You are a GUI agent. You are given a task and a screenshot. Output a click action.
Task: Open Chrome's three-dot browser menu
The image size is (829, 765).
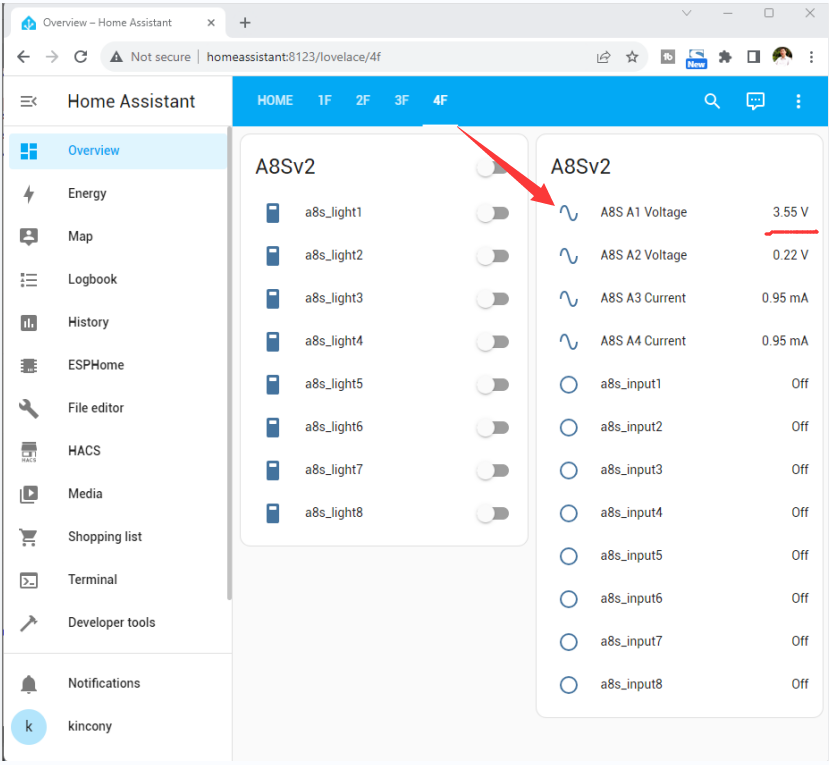[811, 57]
